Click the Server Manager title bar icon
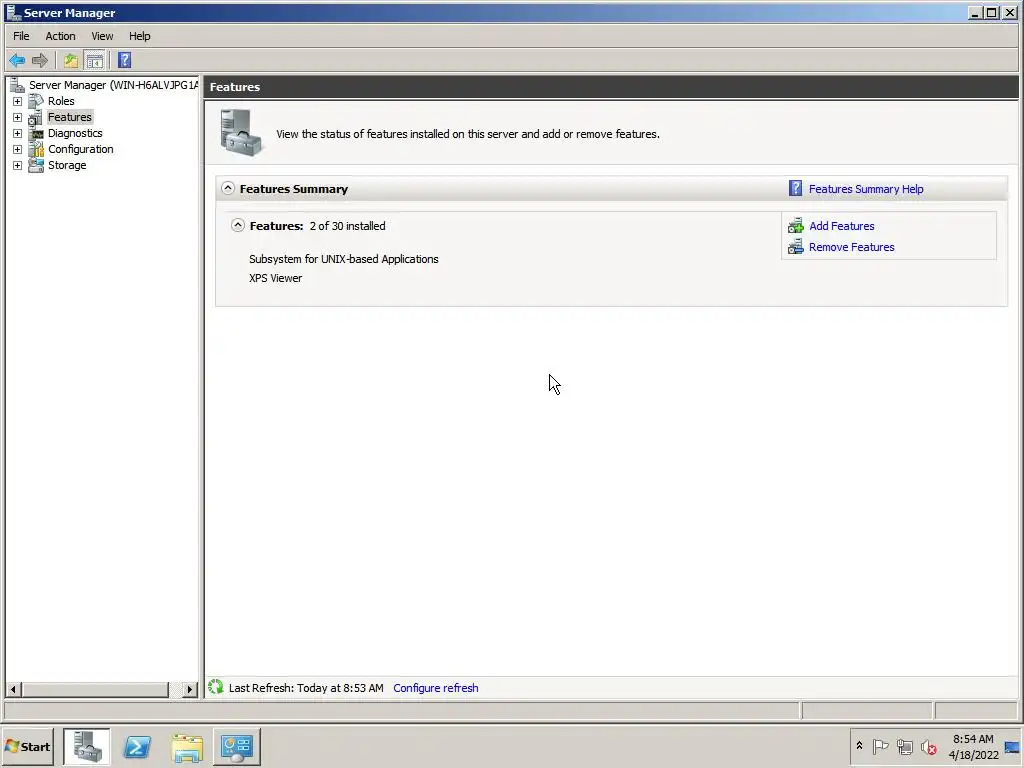Viewport: 1024px width, 768px height. click(x=13, y=12)
